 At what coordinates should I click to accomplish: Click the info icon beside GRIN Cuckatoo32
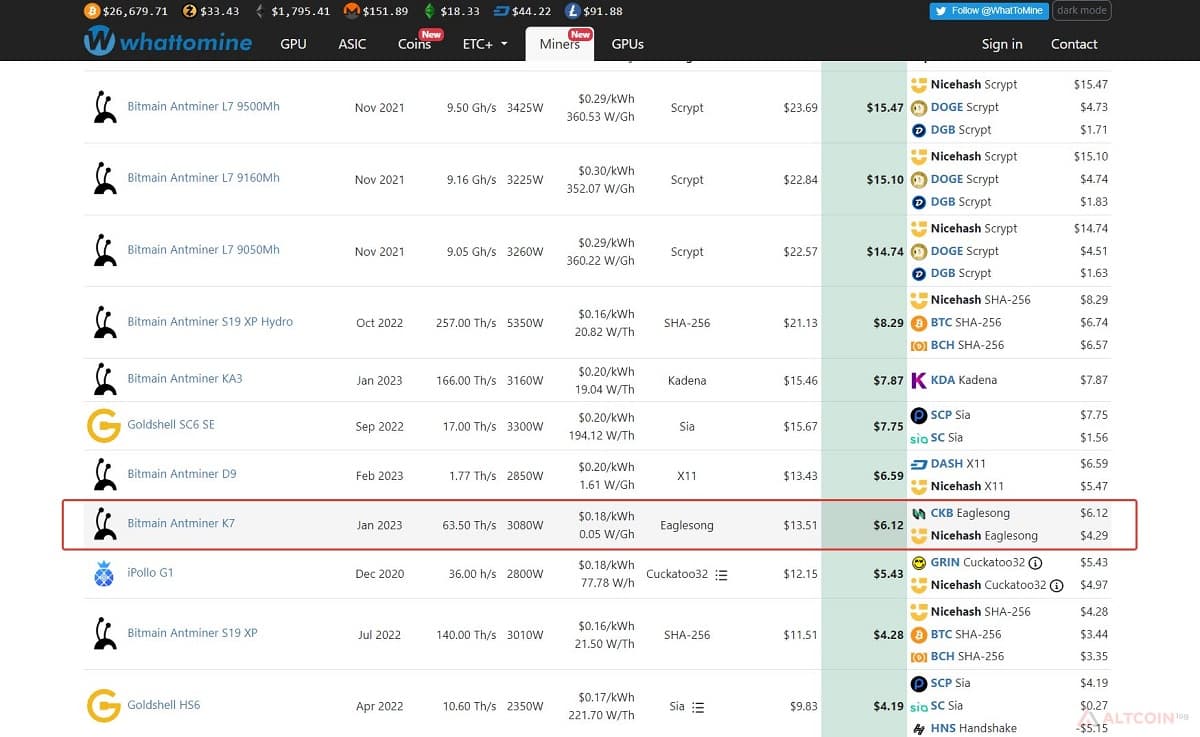(x=1035, y=563)
